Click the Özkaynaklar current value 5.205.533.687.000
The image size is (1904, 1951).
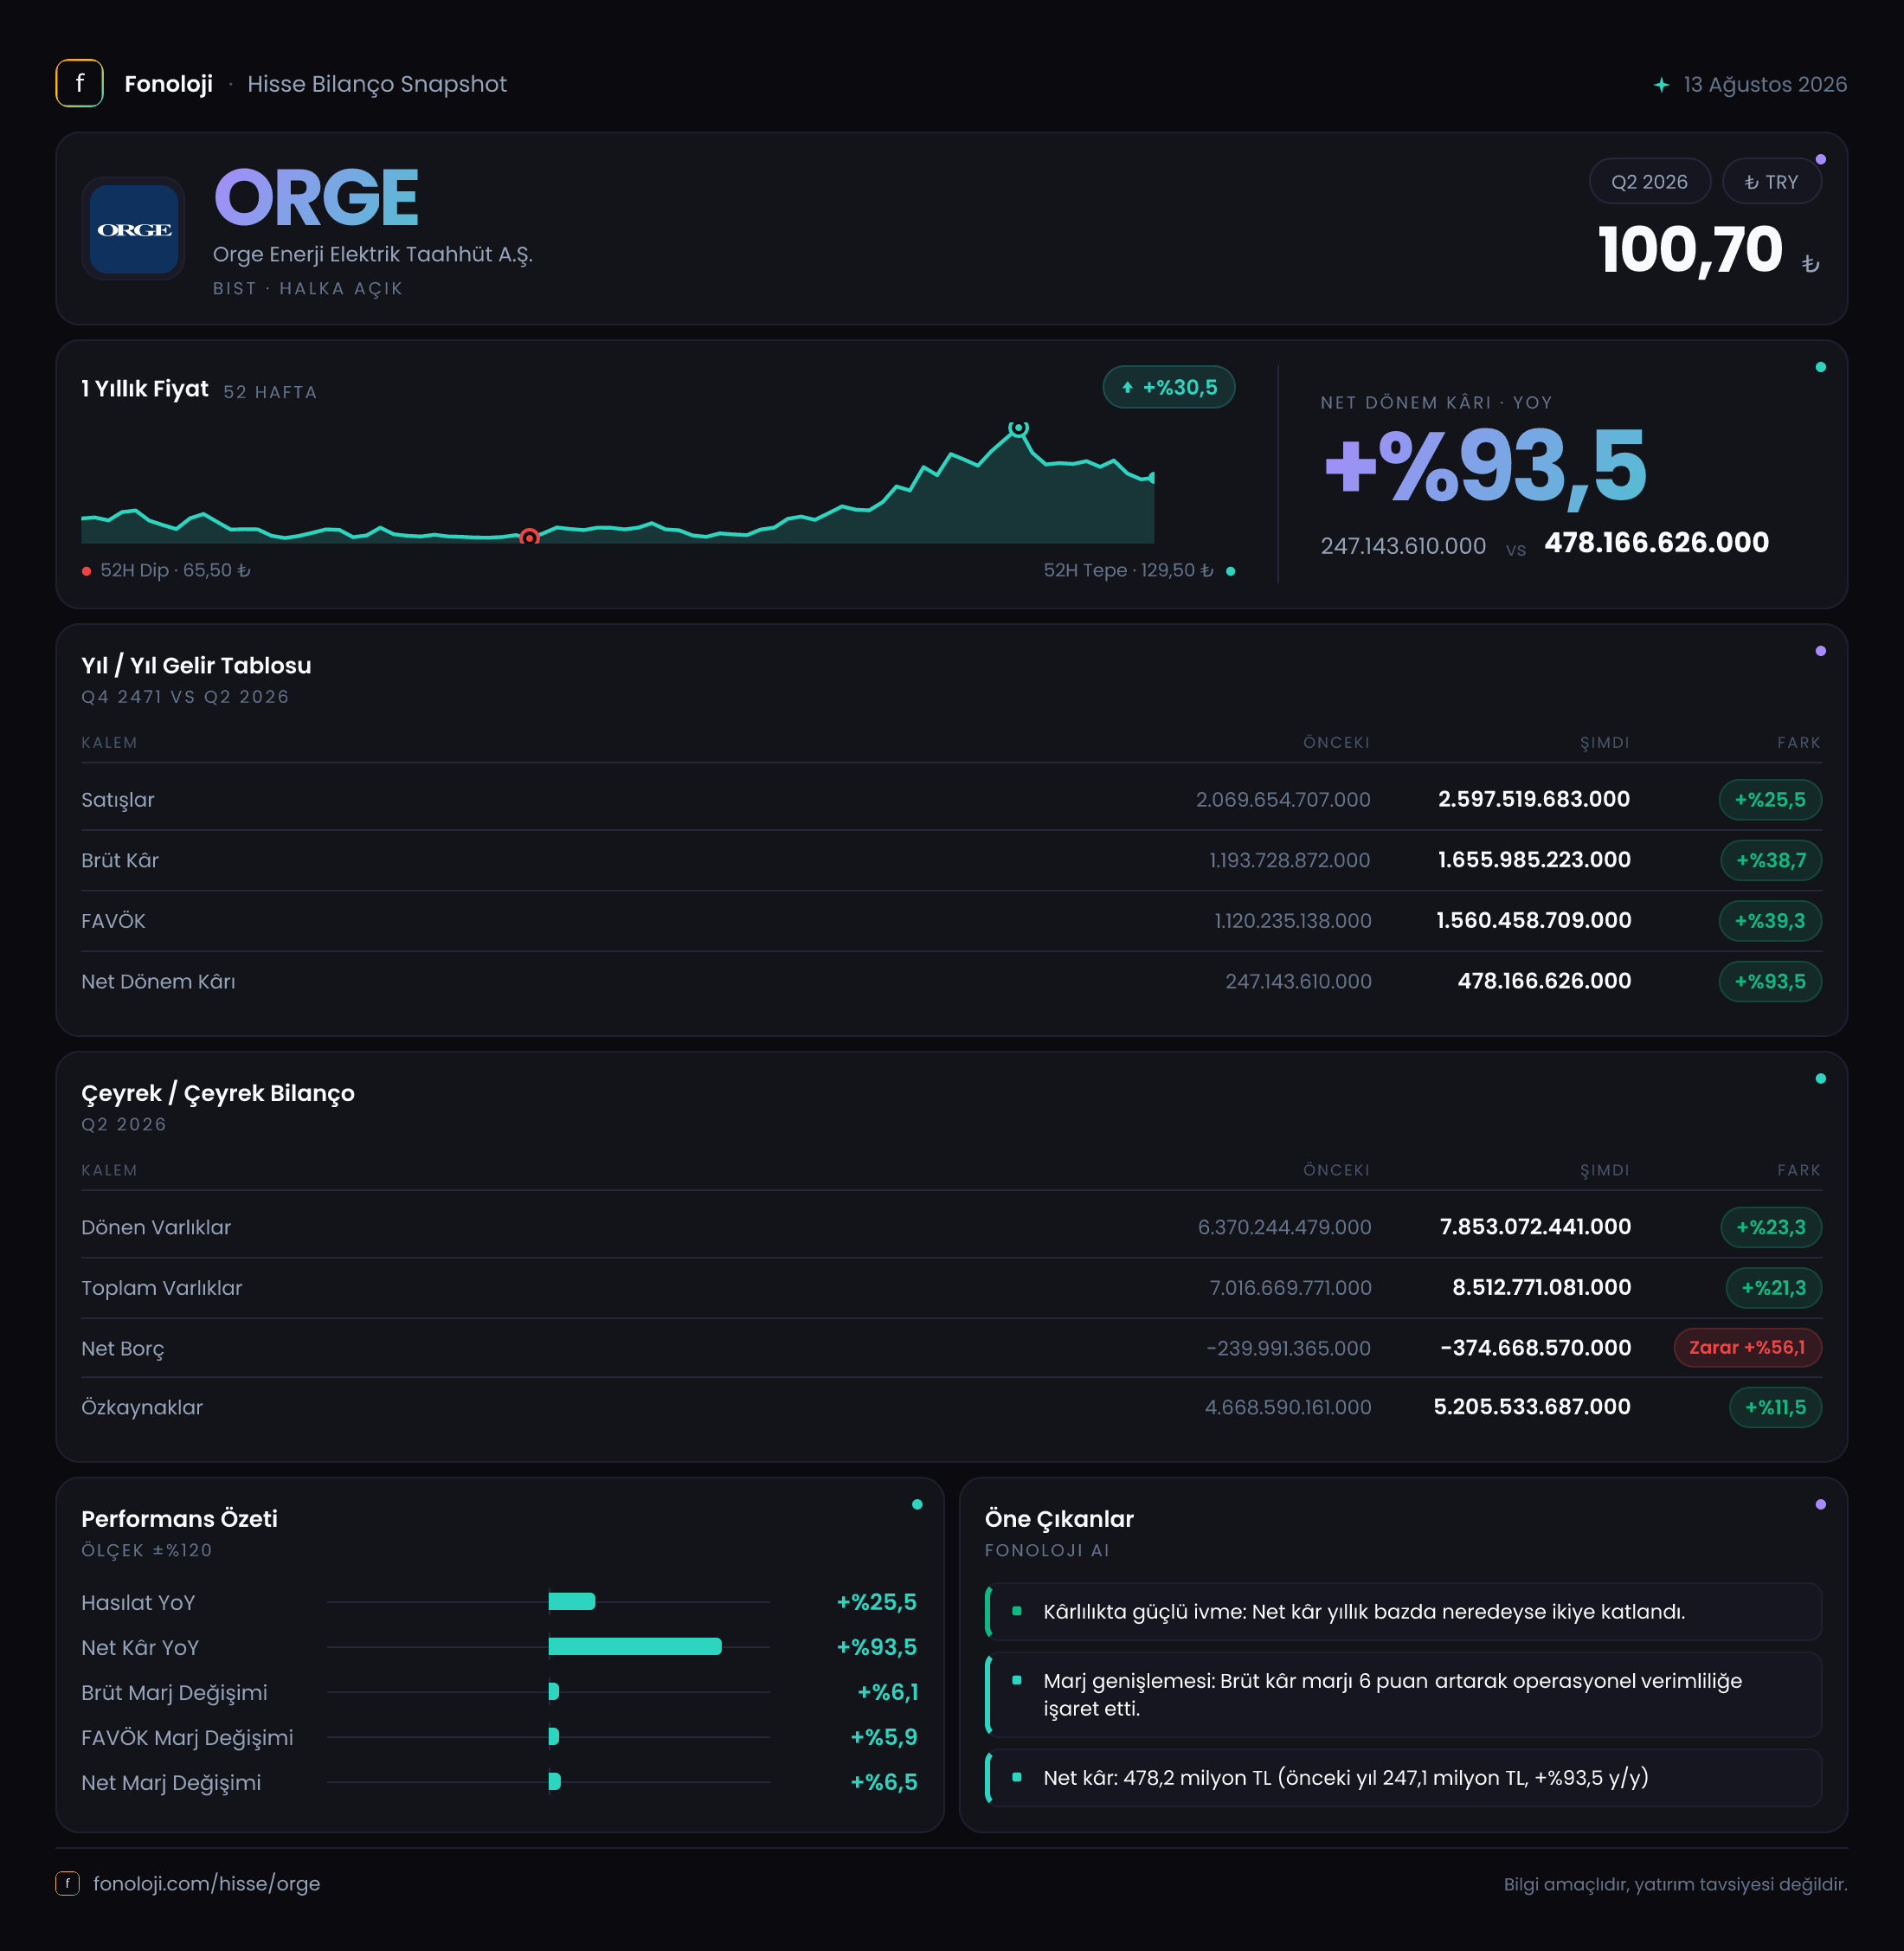[x=1532, y=1407]
